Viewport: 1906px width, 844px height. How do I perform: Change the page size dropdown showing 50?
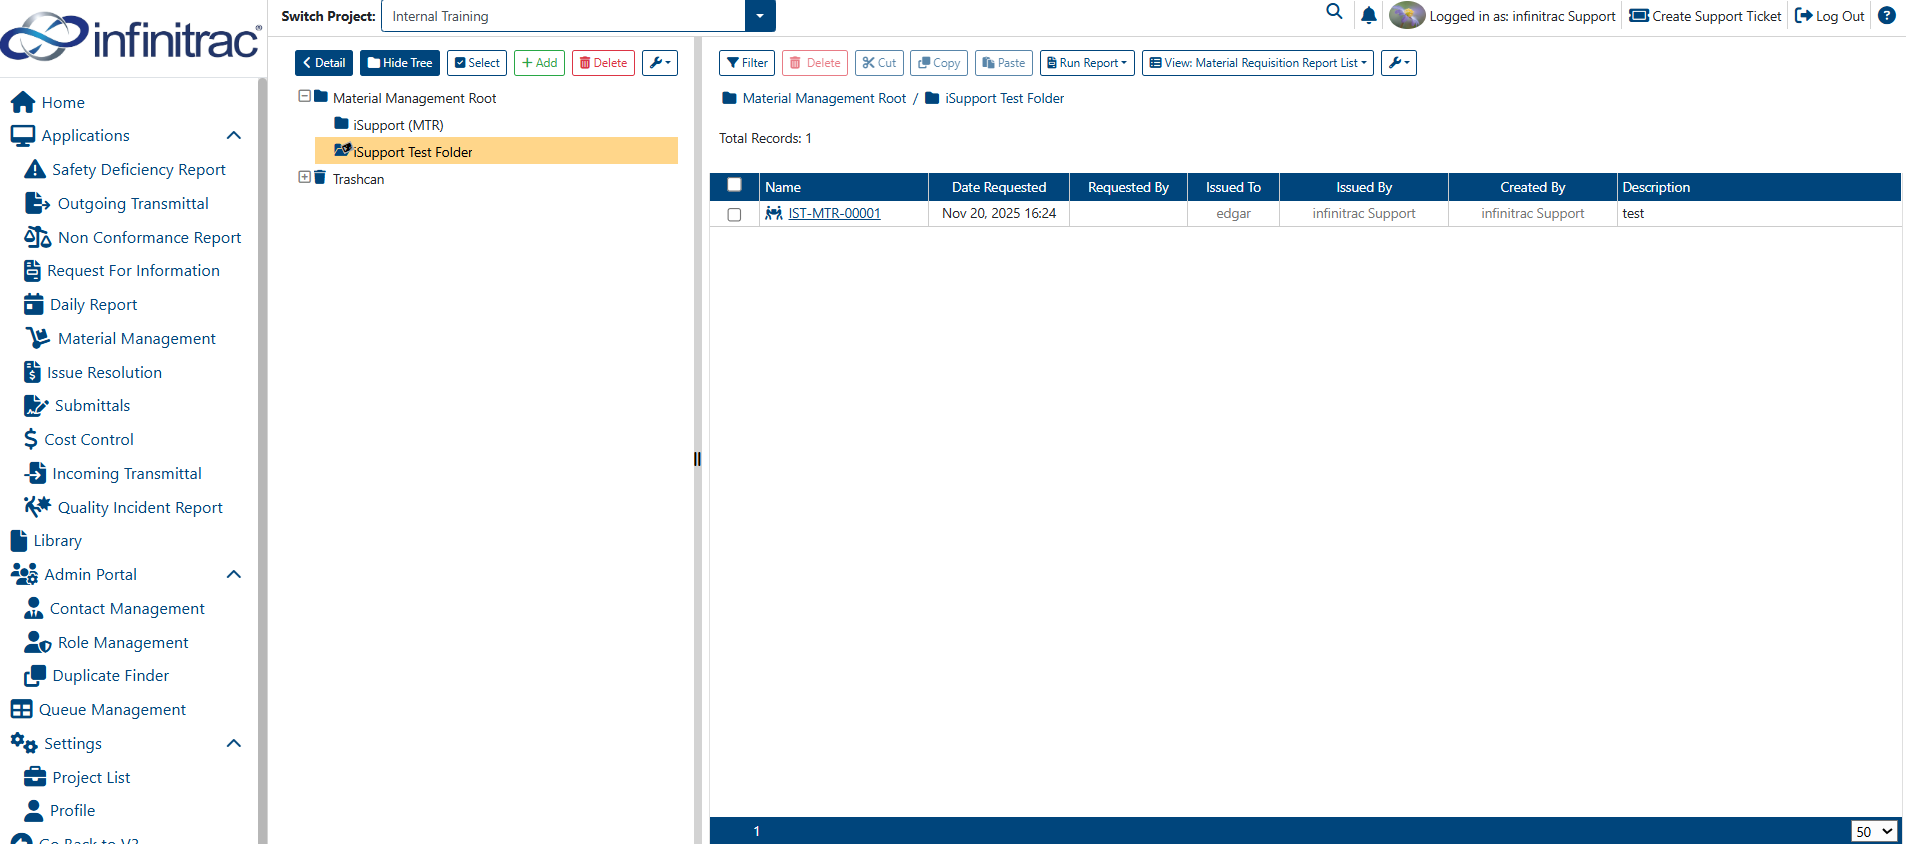[x=1874, y=831]
